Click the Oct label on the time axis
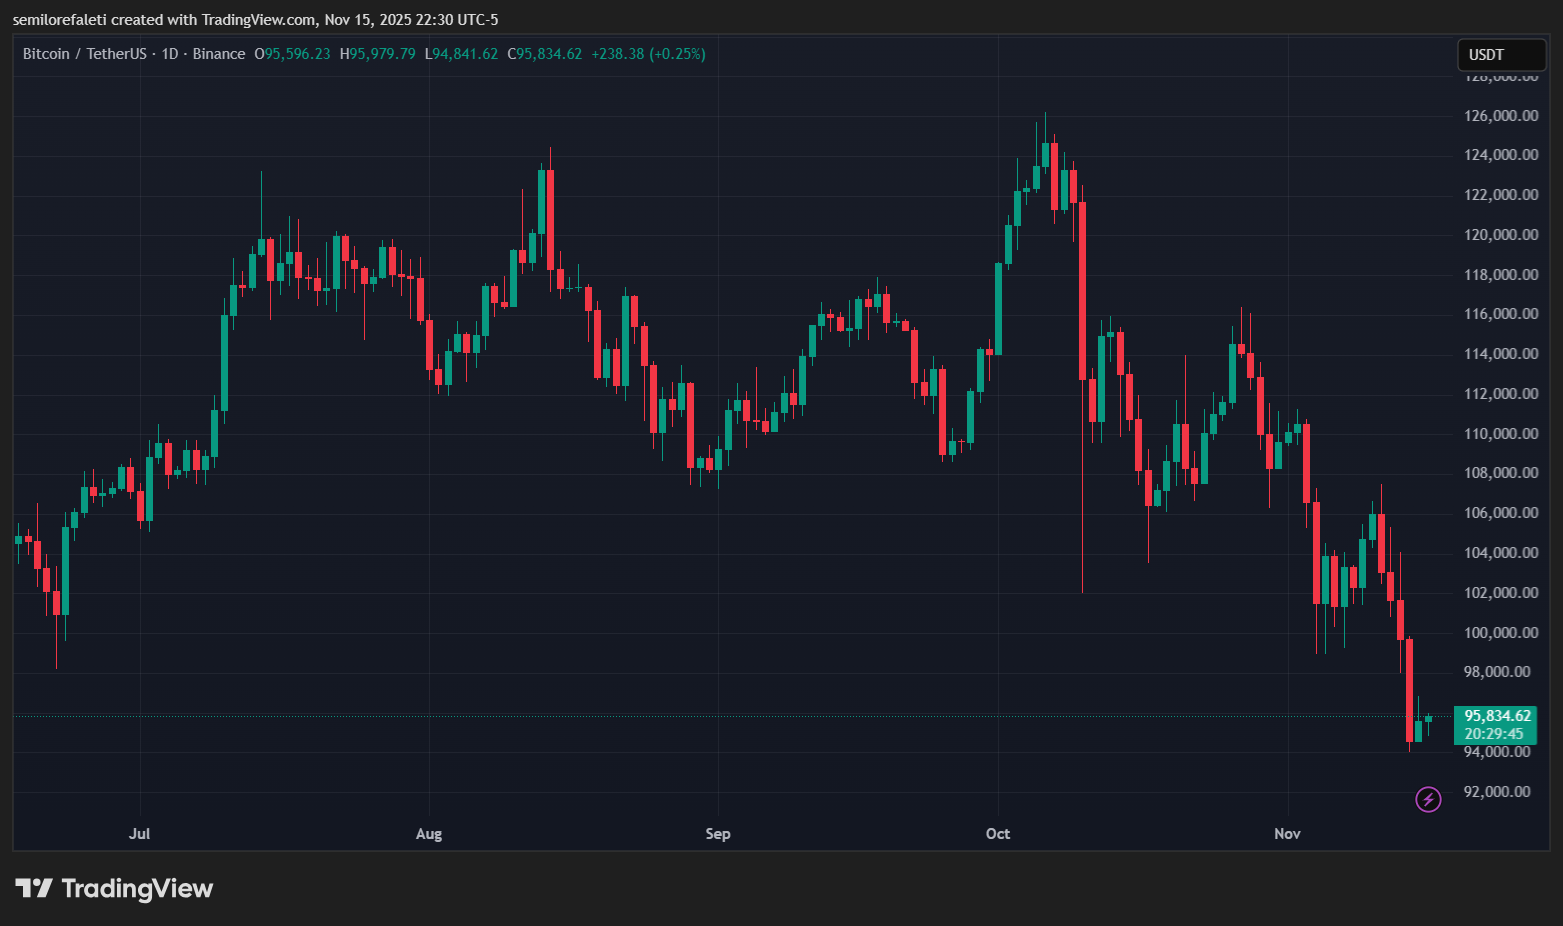The width and height of the screenshot is (1563, 926). click(997, 833)
